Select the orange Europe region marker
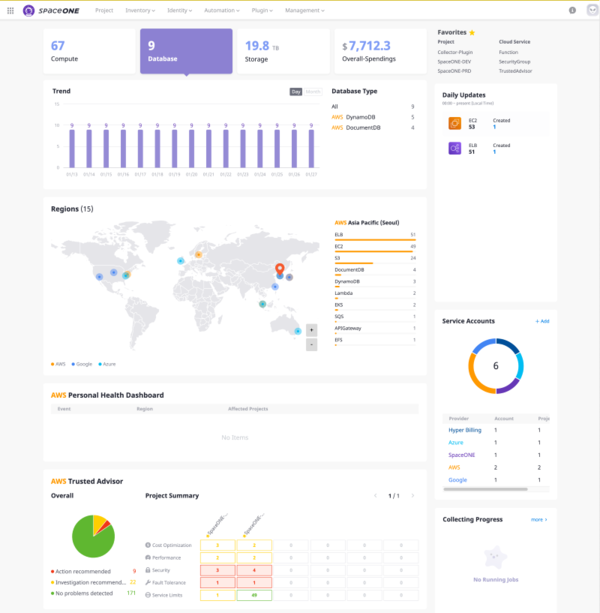Image resolution: width=600 pixels, height=613 pixels. coord(199,255)
